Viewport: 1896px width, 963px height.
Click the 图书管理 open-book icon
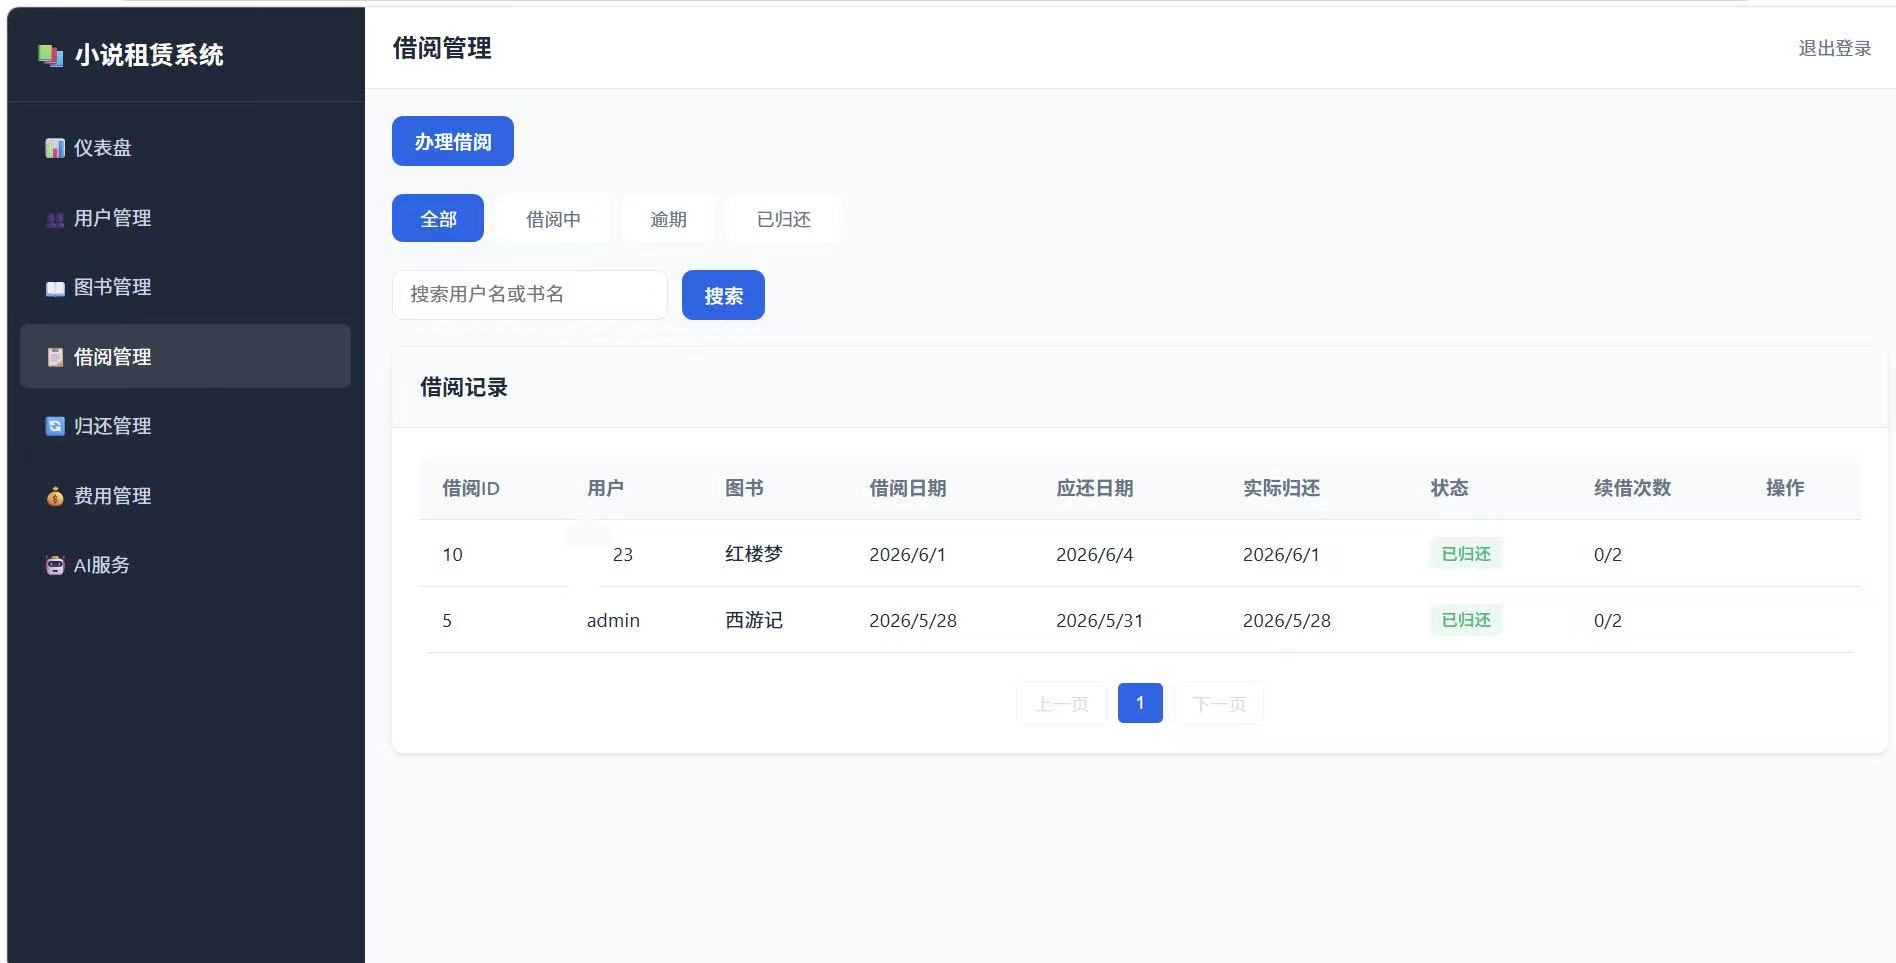55,288
